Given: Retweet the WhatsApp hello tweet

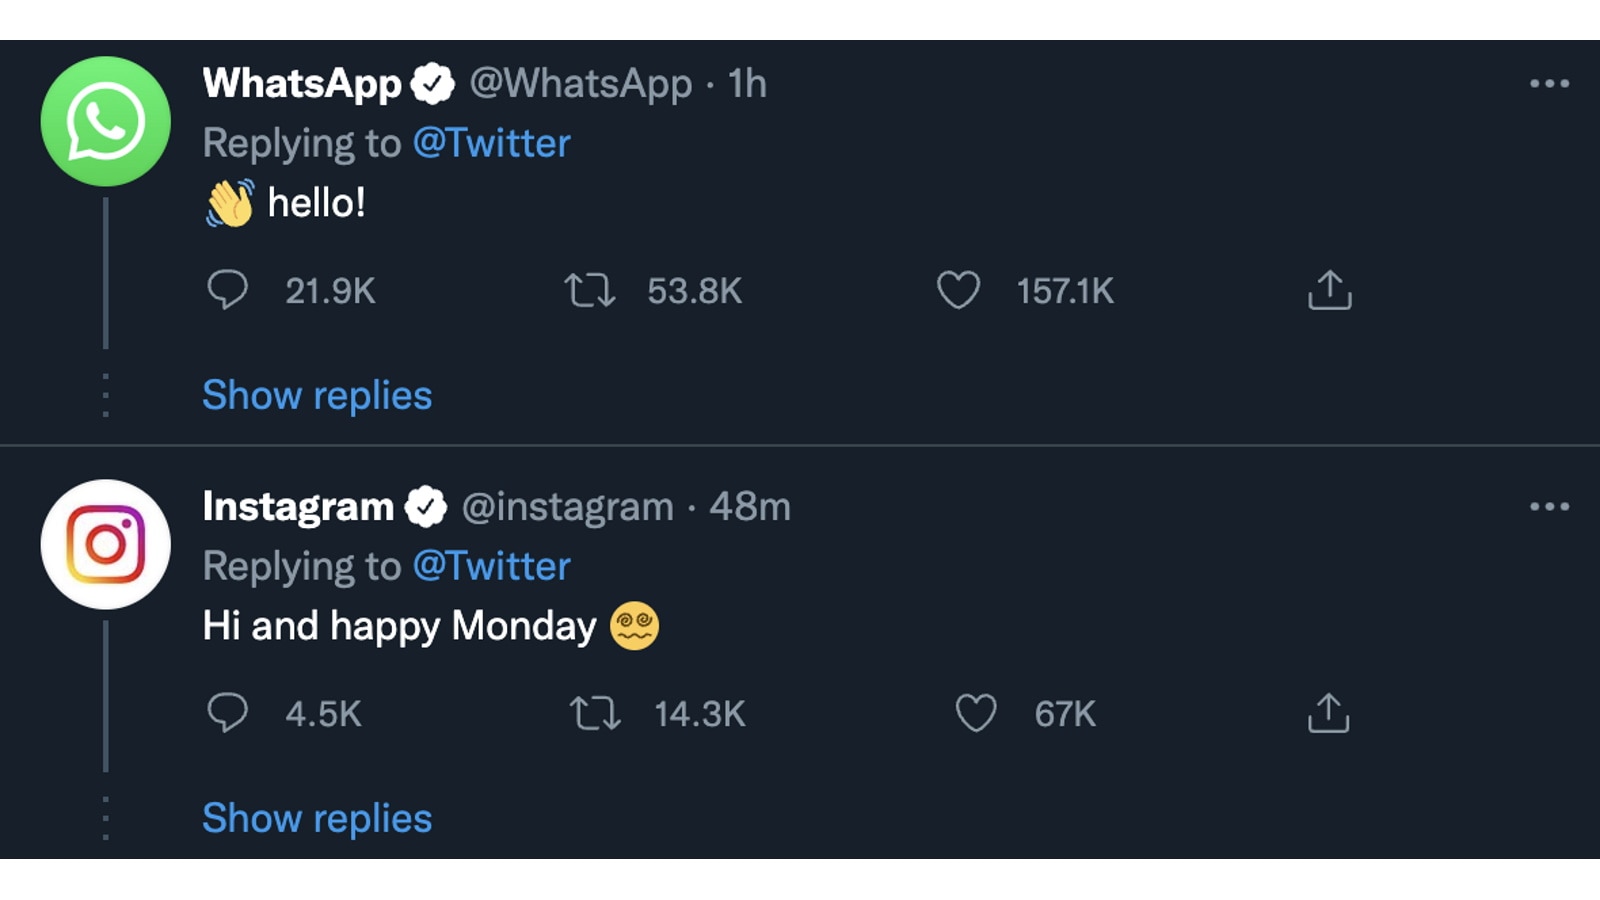Looking at the screenshot, I should (590, 291).
